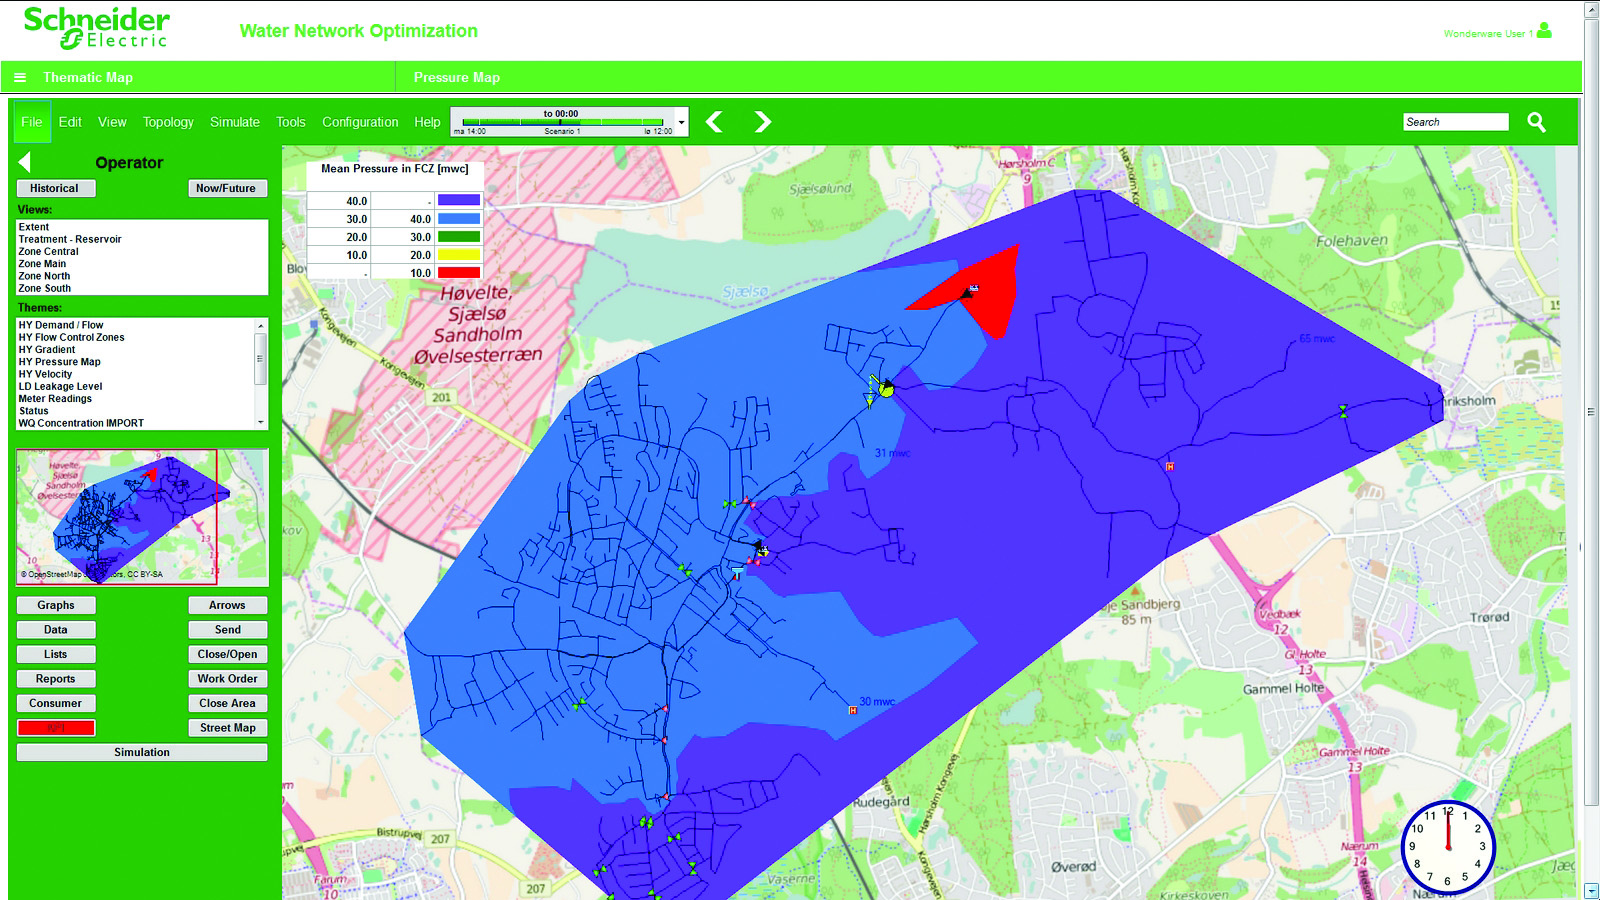Click the next scenario arrow

pos(762,122)
